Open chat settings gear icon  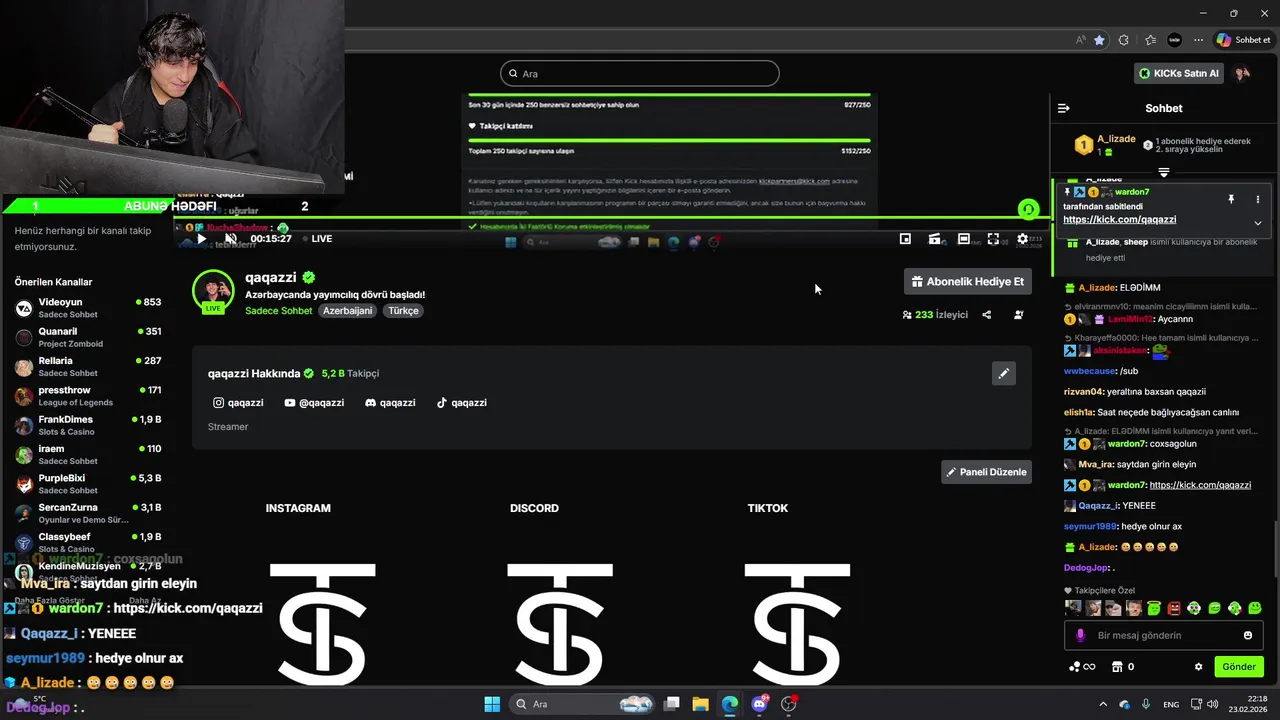1198,667
